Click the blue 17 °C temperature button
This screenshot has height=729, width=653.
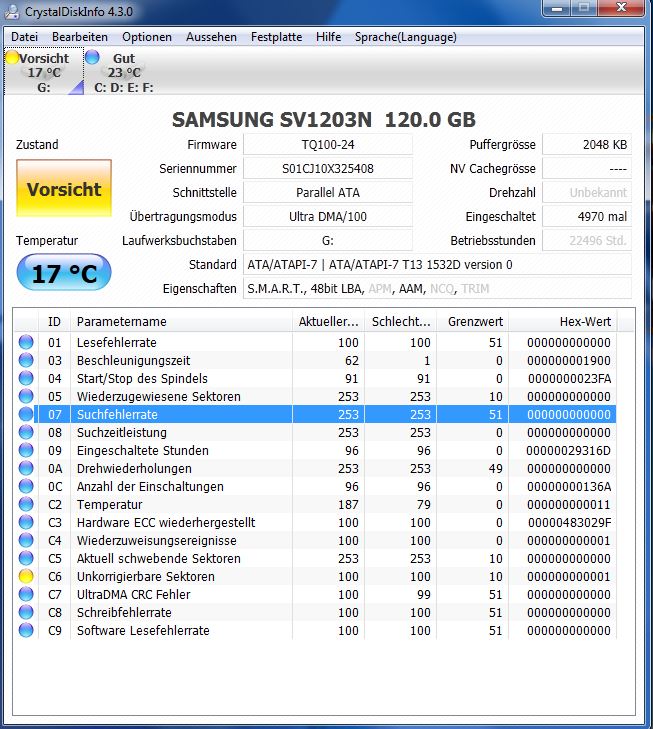[64, 273]
